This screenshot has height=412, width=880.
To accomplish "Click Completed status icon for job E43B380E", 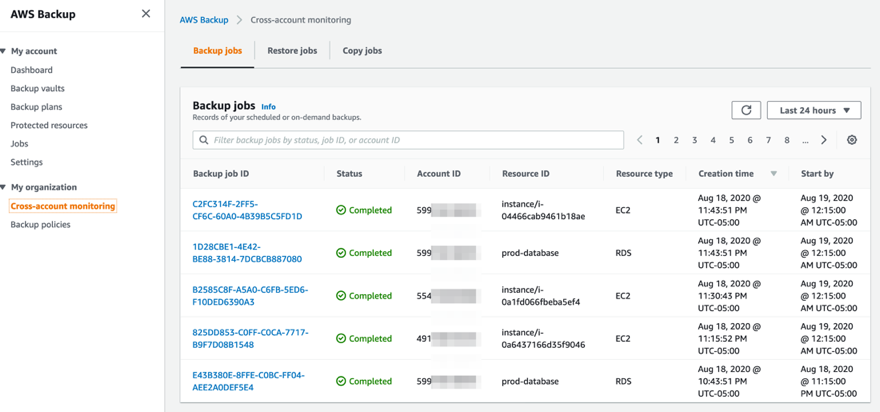I will pyautogui.click(x=341, y=381).
